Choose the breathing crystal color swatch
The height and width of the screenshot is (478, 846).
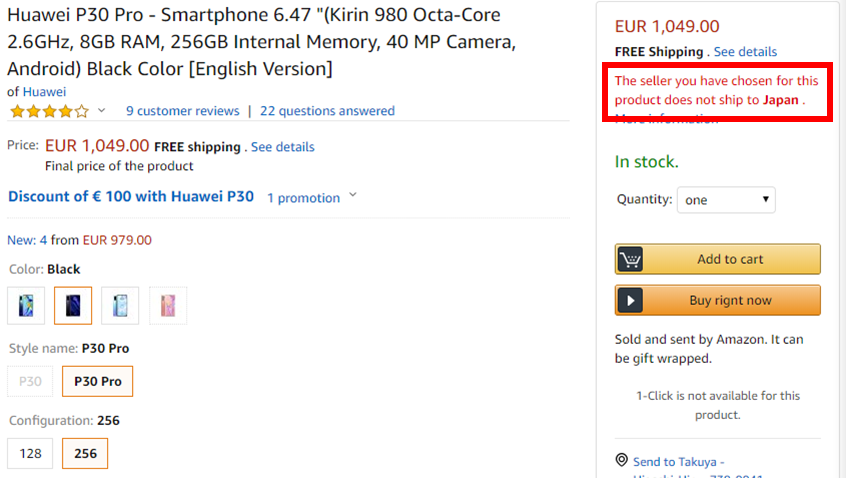tap(120, 306)
